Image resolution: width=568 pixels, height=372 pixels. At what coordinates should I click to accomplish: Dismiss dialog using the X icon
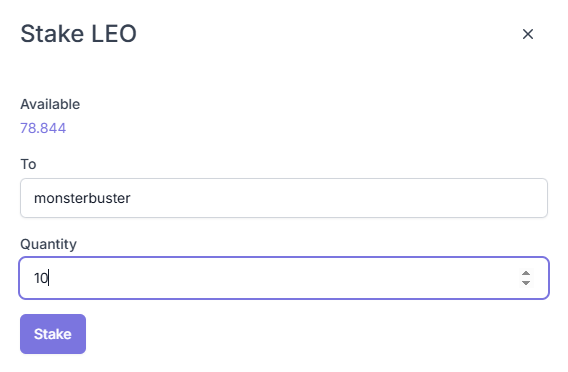[x=528, y=34]
